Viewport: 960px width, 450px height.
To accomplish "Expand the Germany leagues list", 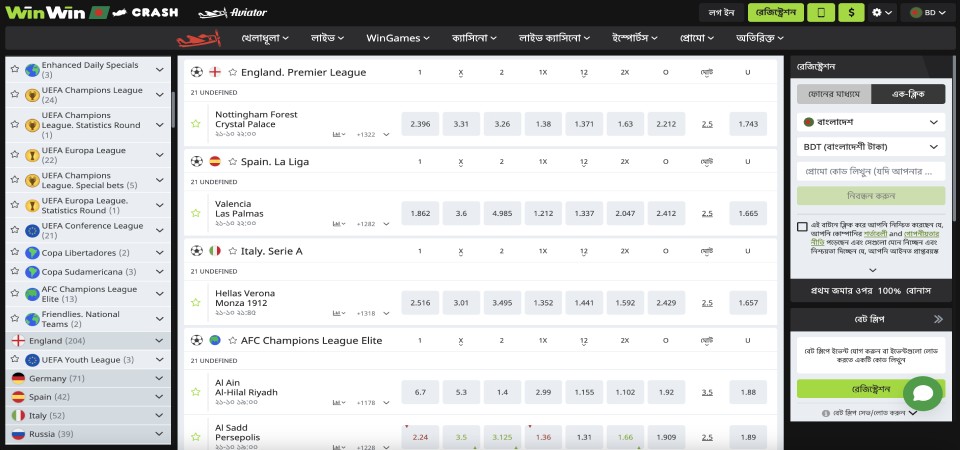I will (159, 379).
